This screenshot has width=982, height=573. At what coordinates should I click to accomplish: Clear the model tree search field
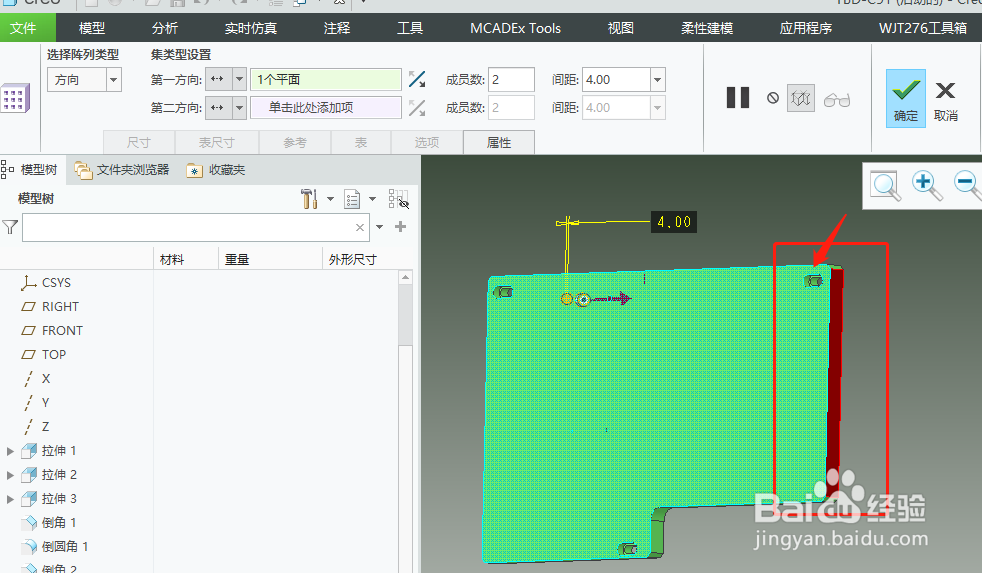(x=359, y=227)
